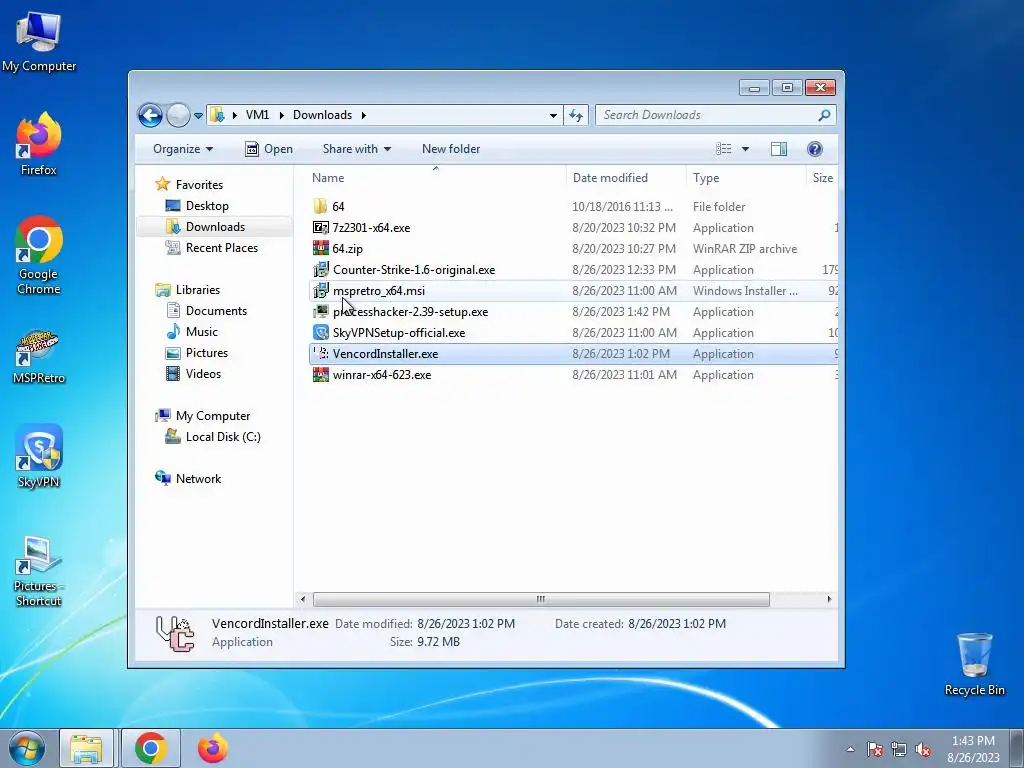Click the Open toolbar button
Image resolution: width=1024 pixels, height=768 pixels.
click(x=268, y=149)
